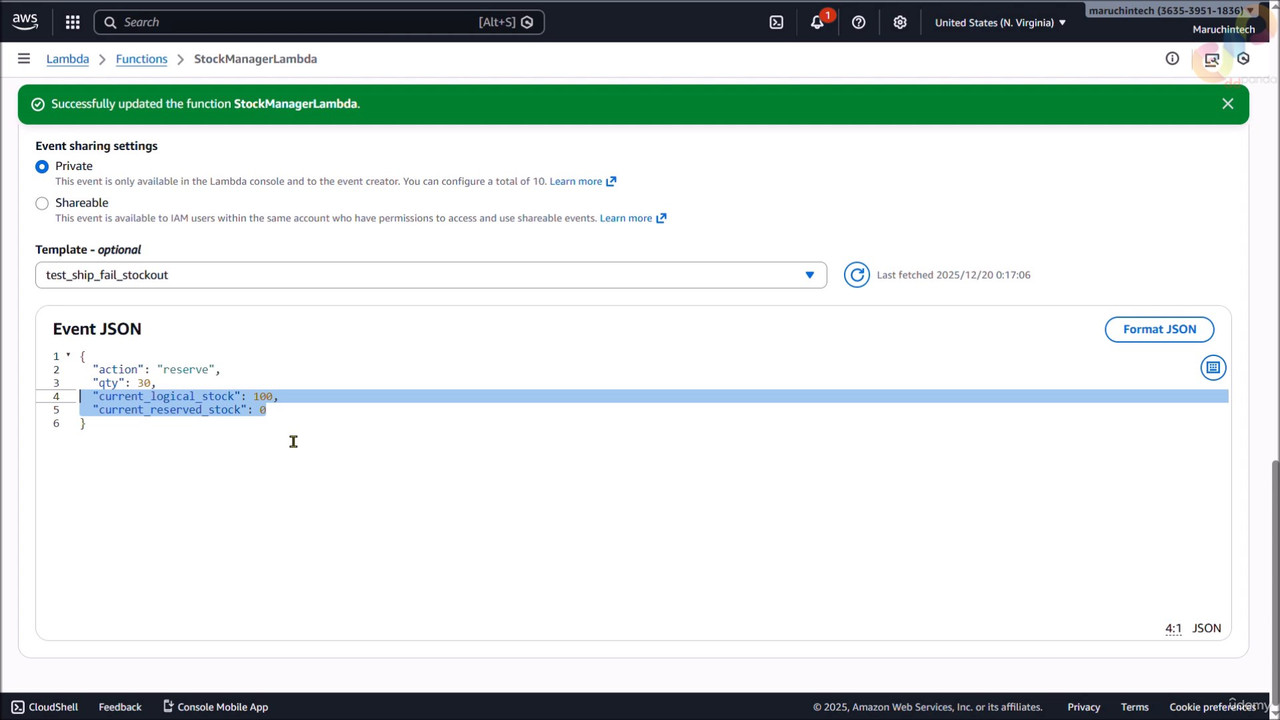Viewport: 1280px width, 720px height.
Task: Open CloudShell in the footer
Action: click(44, 707)
